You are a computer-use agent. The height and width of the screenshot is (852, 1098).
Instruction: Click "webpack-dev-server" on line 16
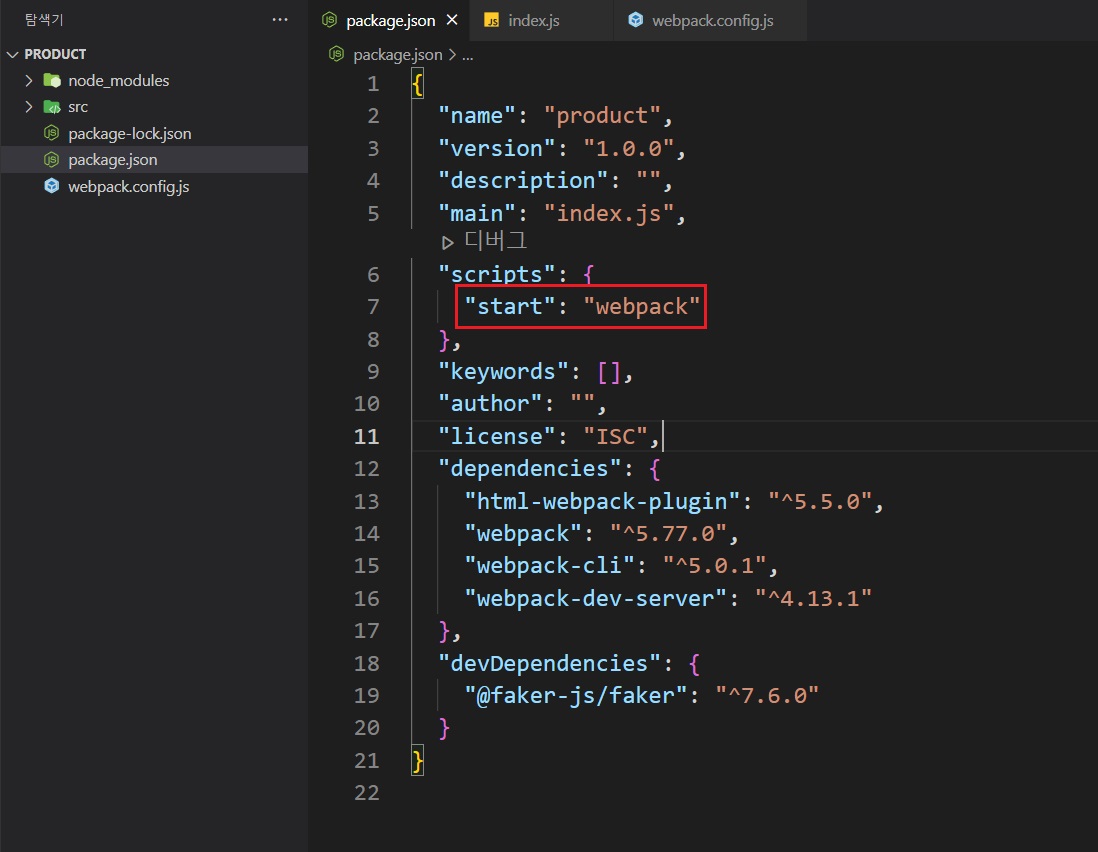tap(595, 599)
